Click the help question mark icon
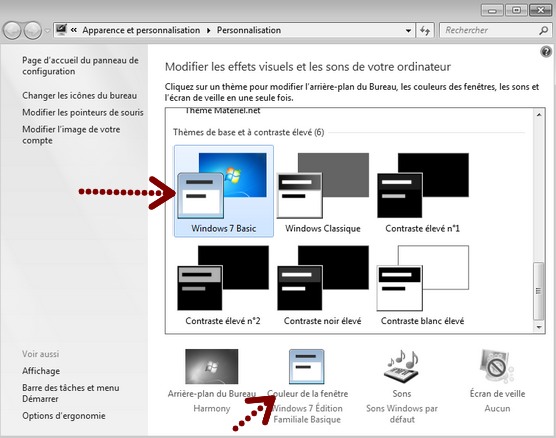 pyautogui.click(x=546, y=52)
